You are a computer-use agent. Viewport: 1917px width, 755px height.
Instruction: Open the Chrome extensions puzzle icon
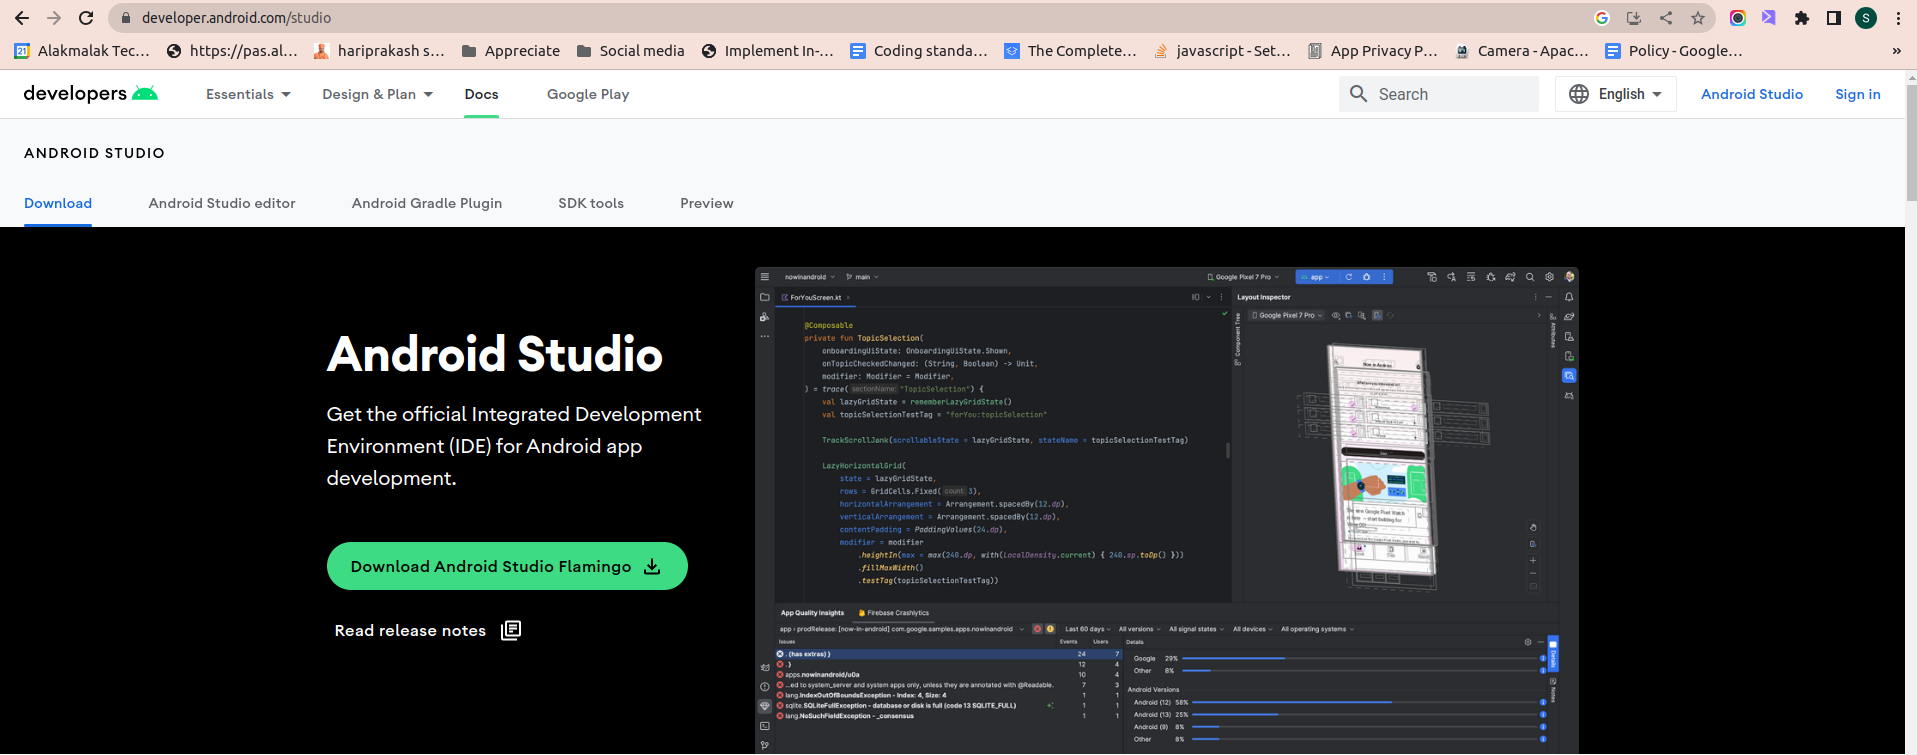[x=1802, y=18]
